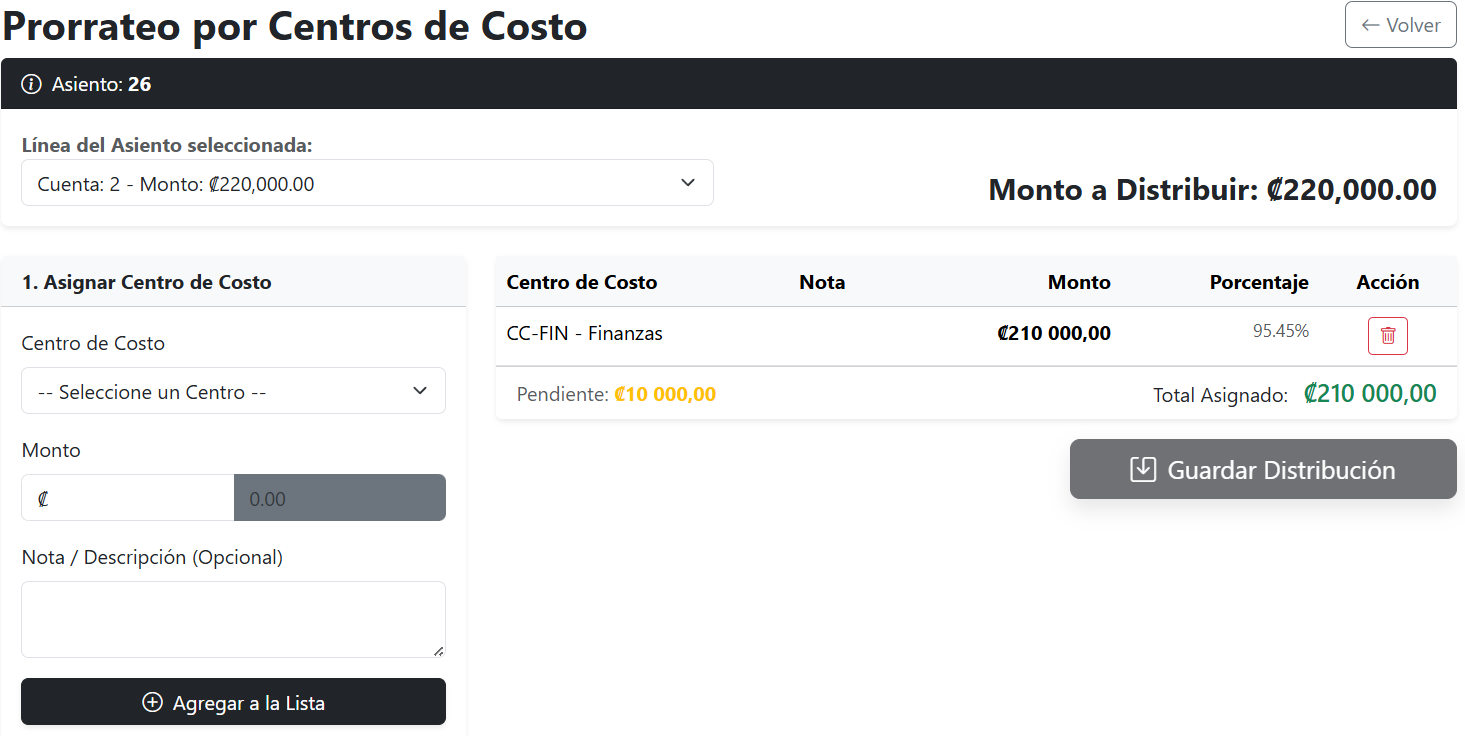
Task: Click Agregar a la Lista
Action: (233, 702)
